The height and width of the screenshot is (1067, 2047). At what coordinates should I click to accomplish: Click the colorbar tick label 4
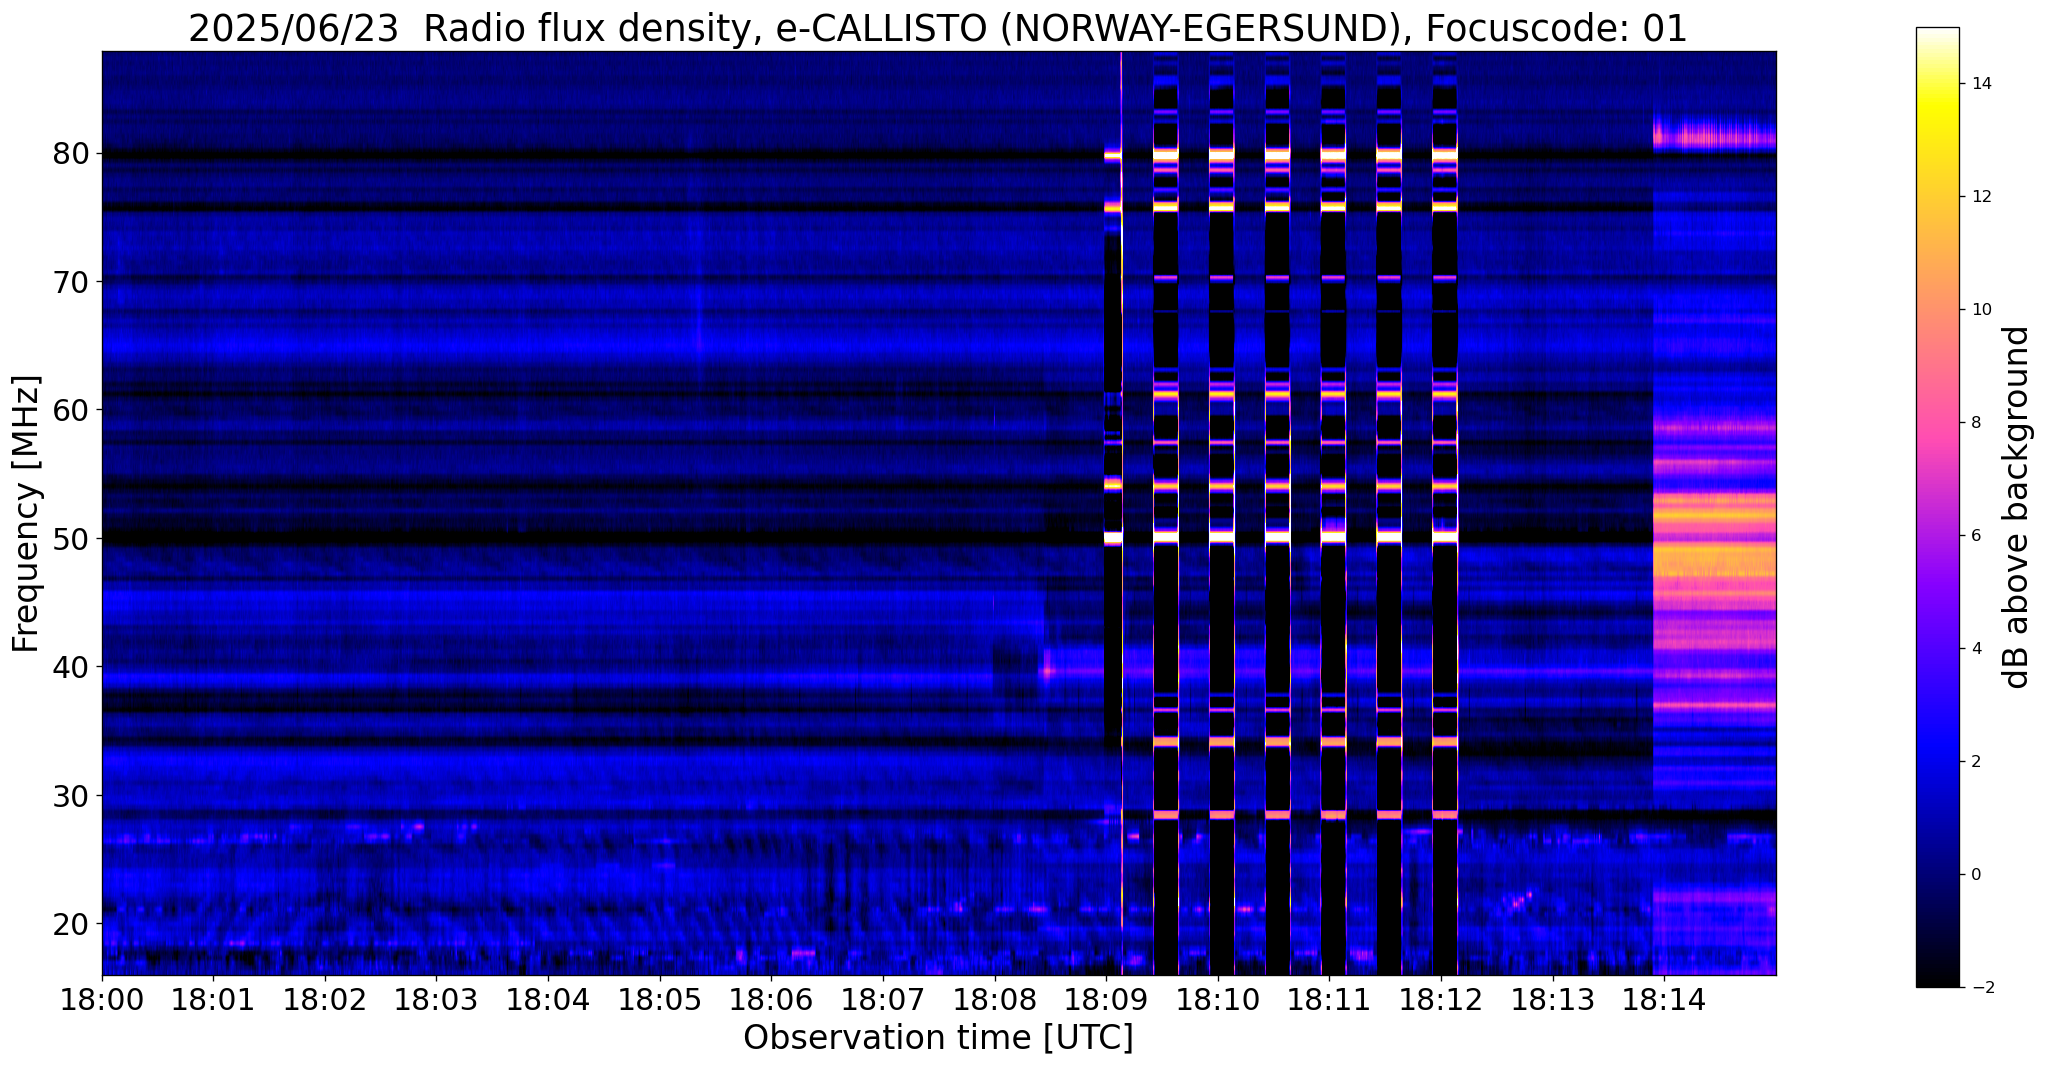pos(1975,649)
